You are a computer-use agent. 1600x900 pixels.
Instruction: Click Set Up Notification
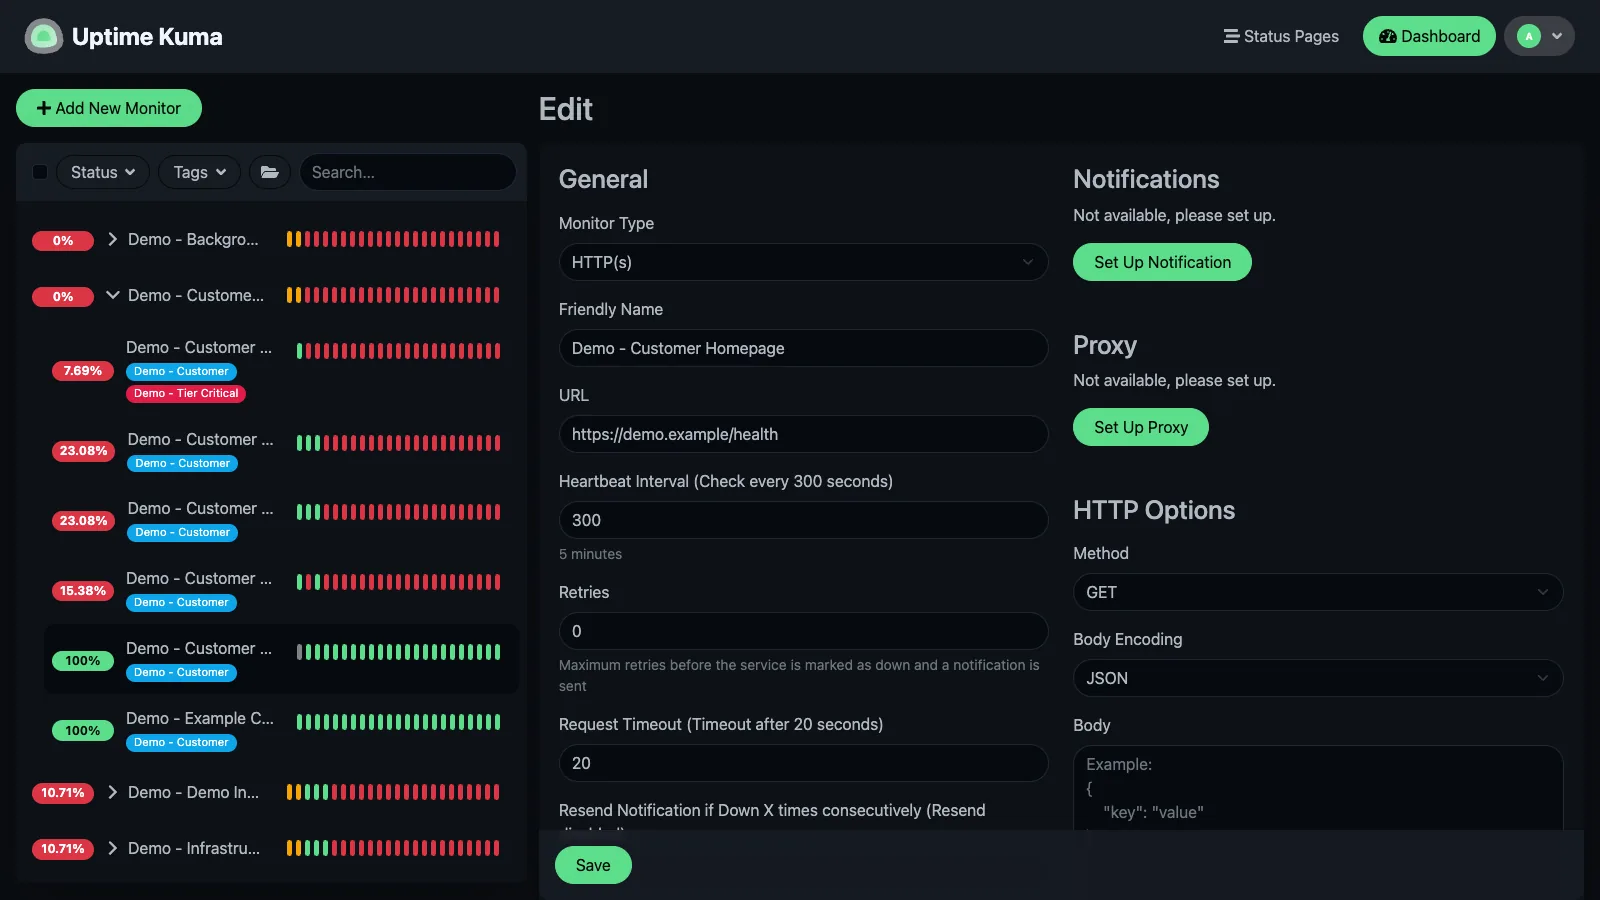pos(1162,262)
